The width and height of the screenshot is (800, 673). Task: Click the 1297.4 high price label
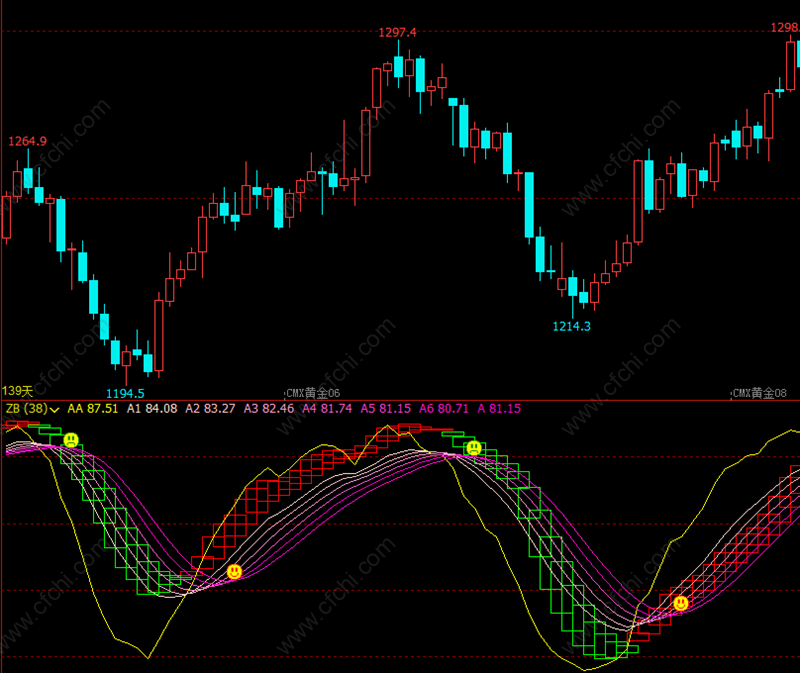397,33
